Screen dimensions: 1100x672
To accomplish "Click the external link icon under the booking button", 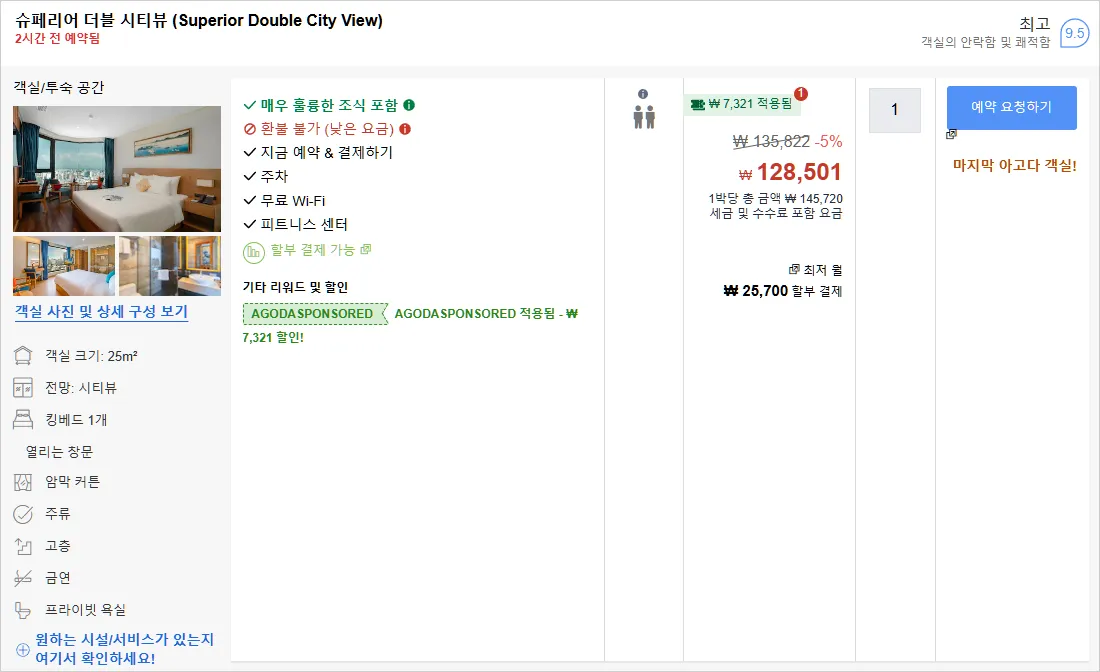I will 951,134.
